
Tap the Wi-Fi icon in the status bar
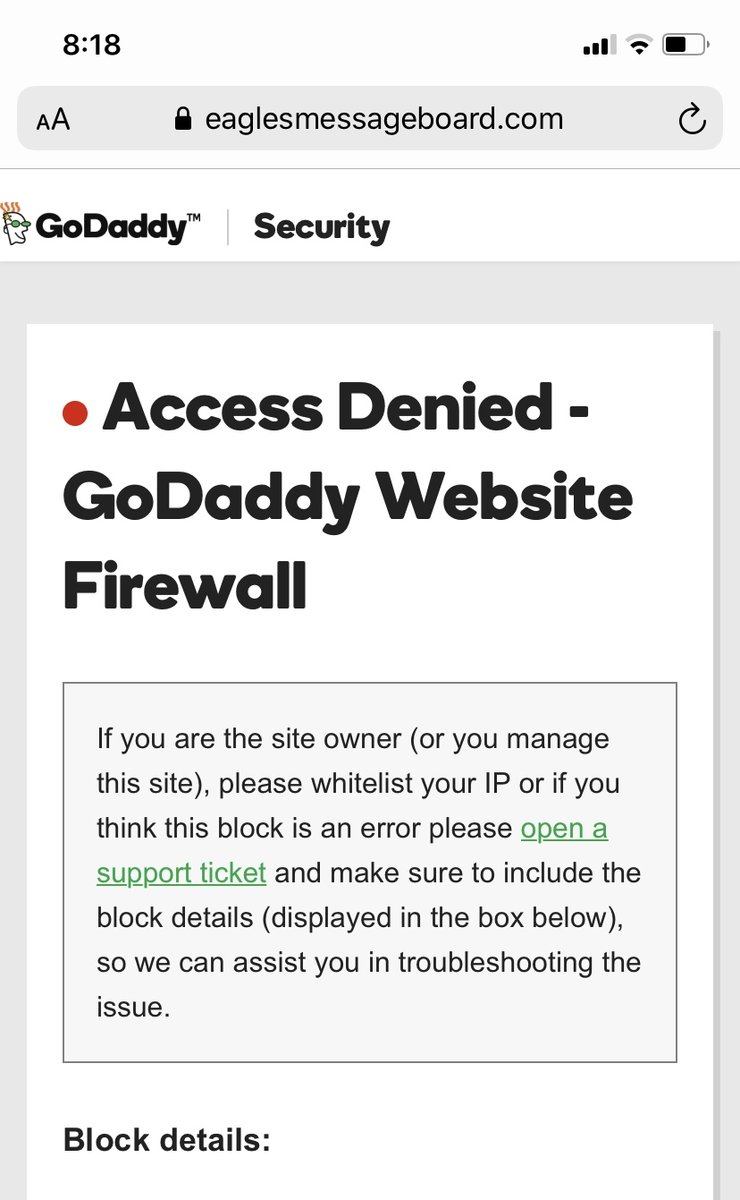pyautogui.click(x=637, y=45)
